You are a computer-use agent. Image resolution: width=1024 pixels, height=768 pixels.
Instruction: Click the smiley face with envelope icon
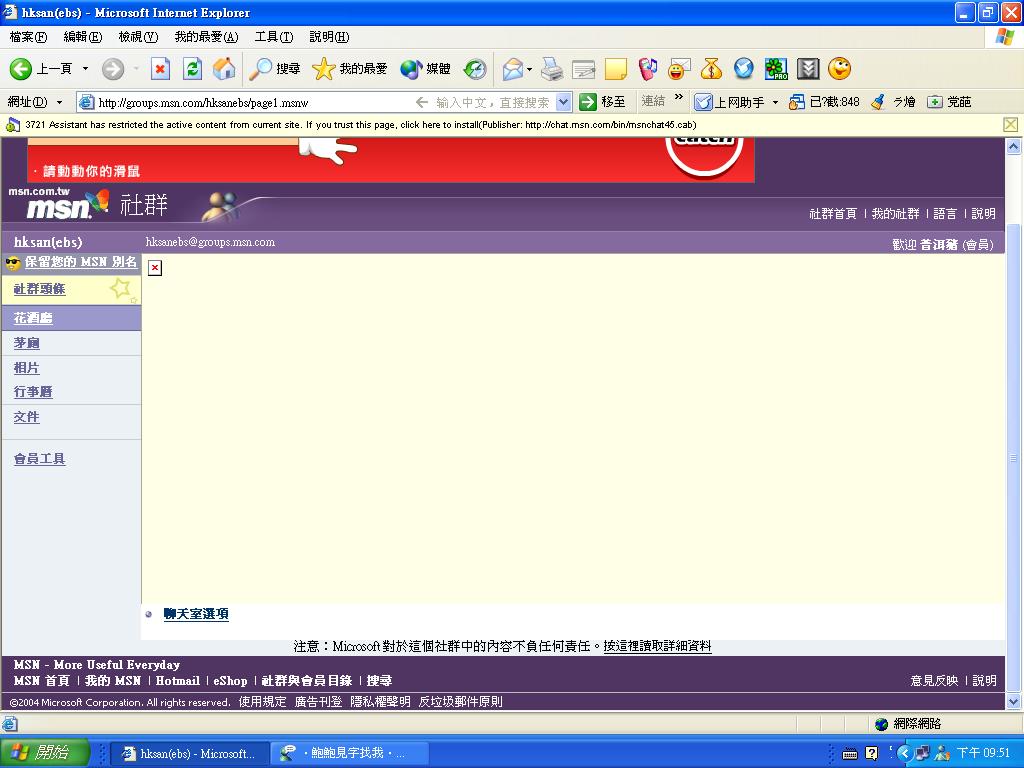(679, 69)
